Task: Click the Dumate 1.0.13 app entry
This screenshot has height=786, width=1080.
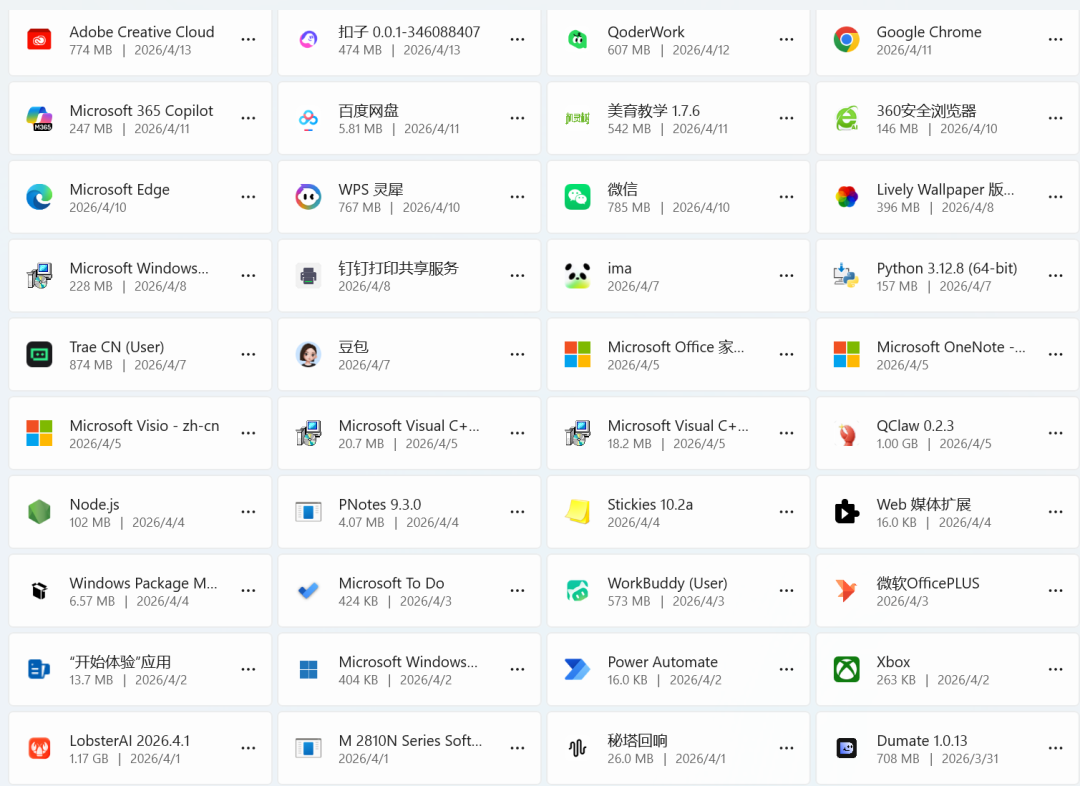Action: (x=921, y=748)
